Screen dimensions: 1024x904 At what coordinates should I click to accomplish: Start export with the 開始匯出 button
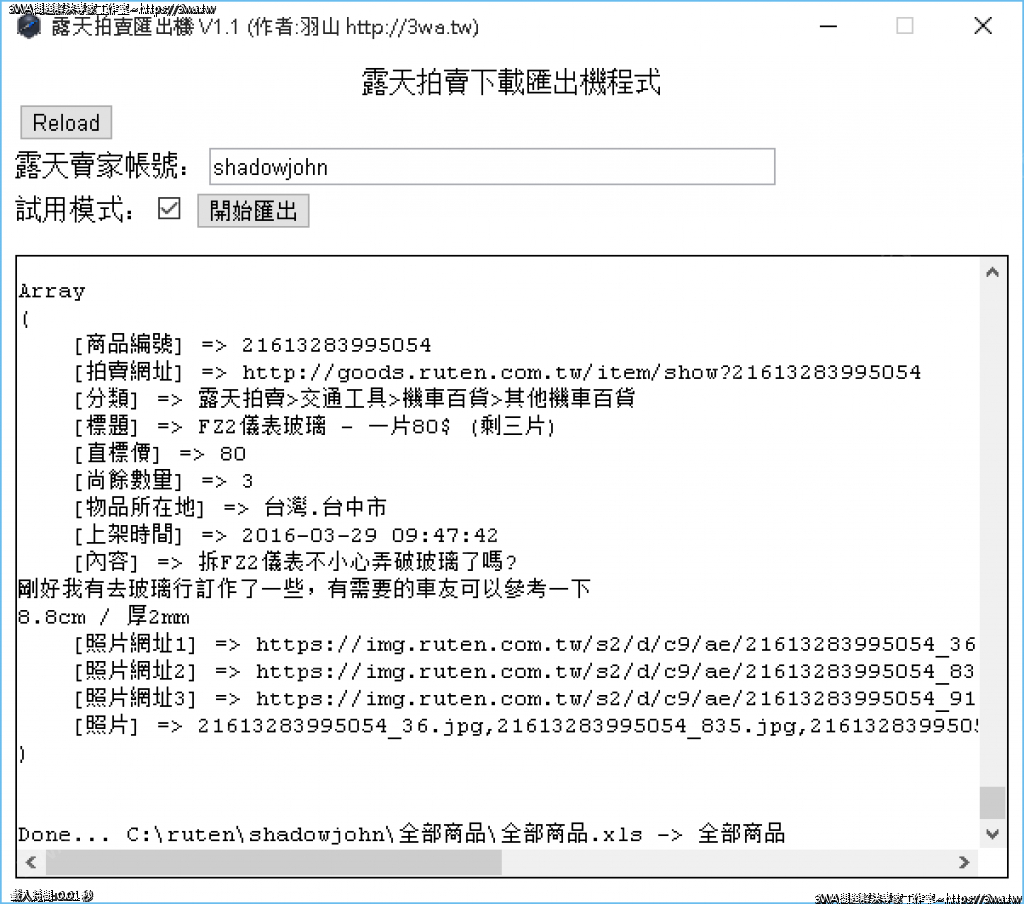click(253, 211)
